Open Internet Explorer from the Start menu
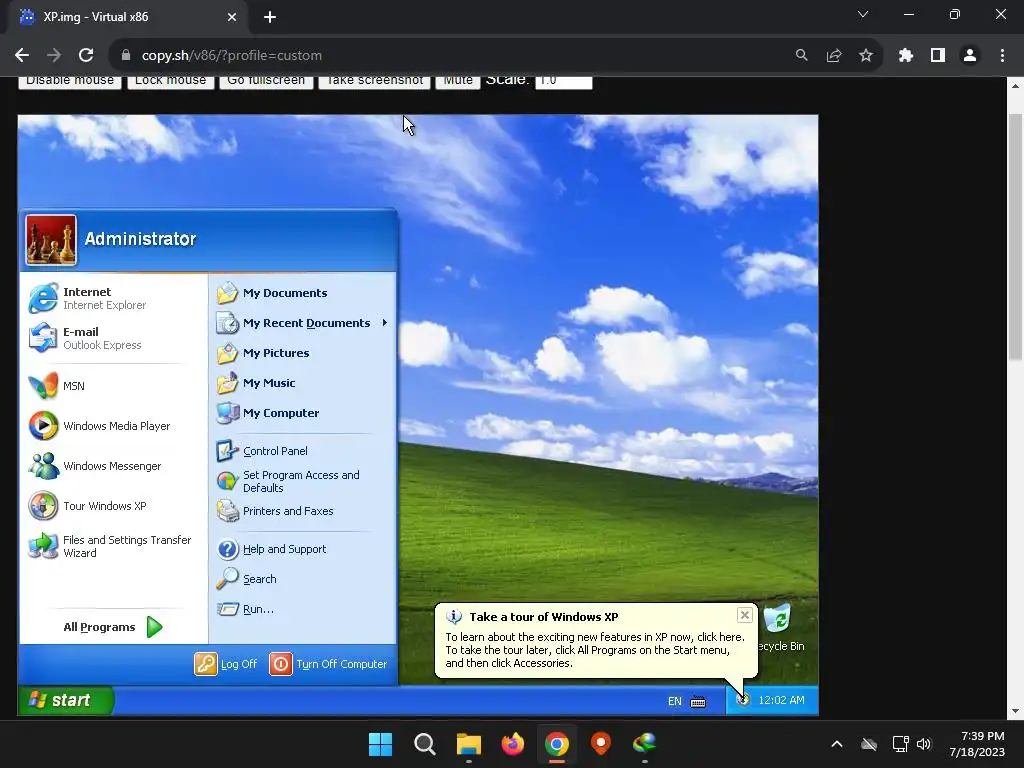This screenshot has height=768, width=1024. pyautogui.click(x=88, y=298)
